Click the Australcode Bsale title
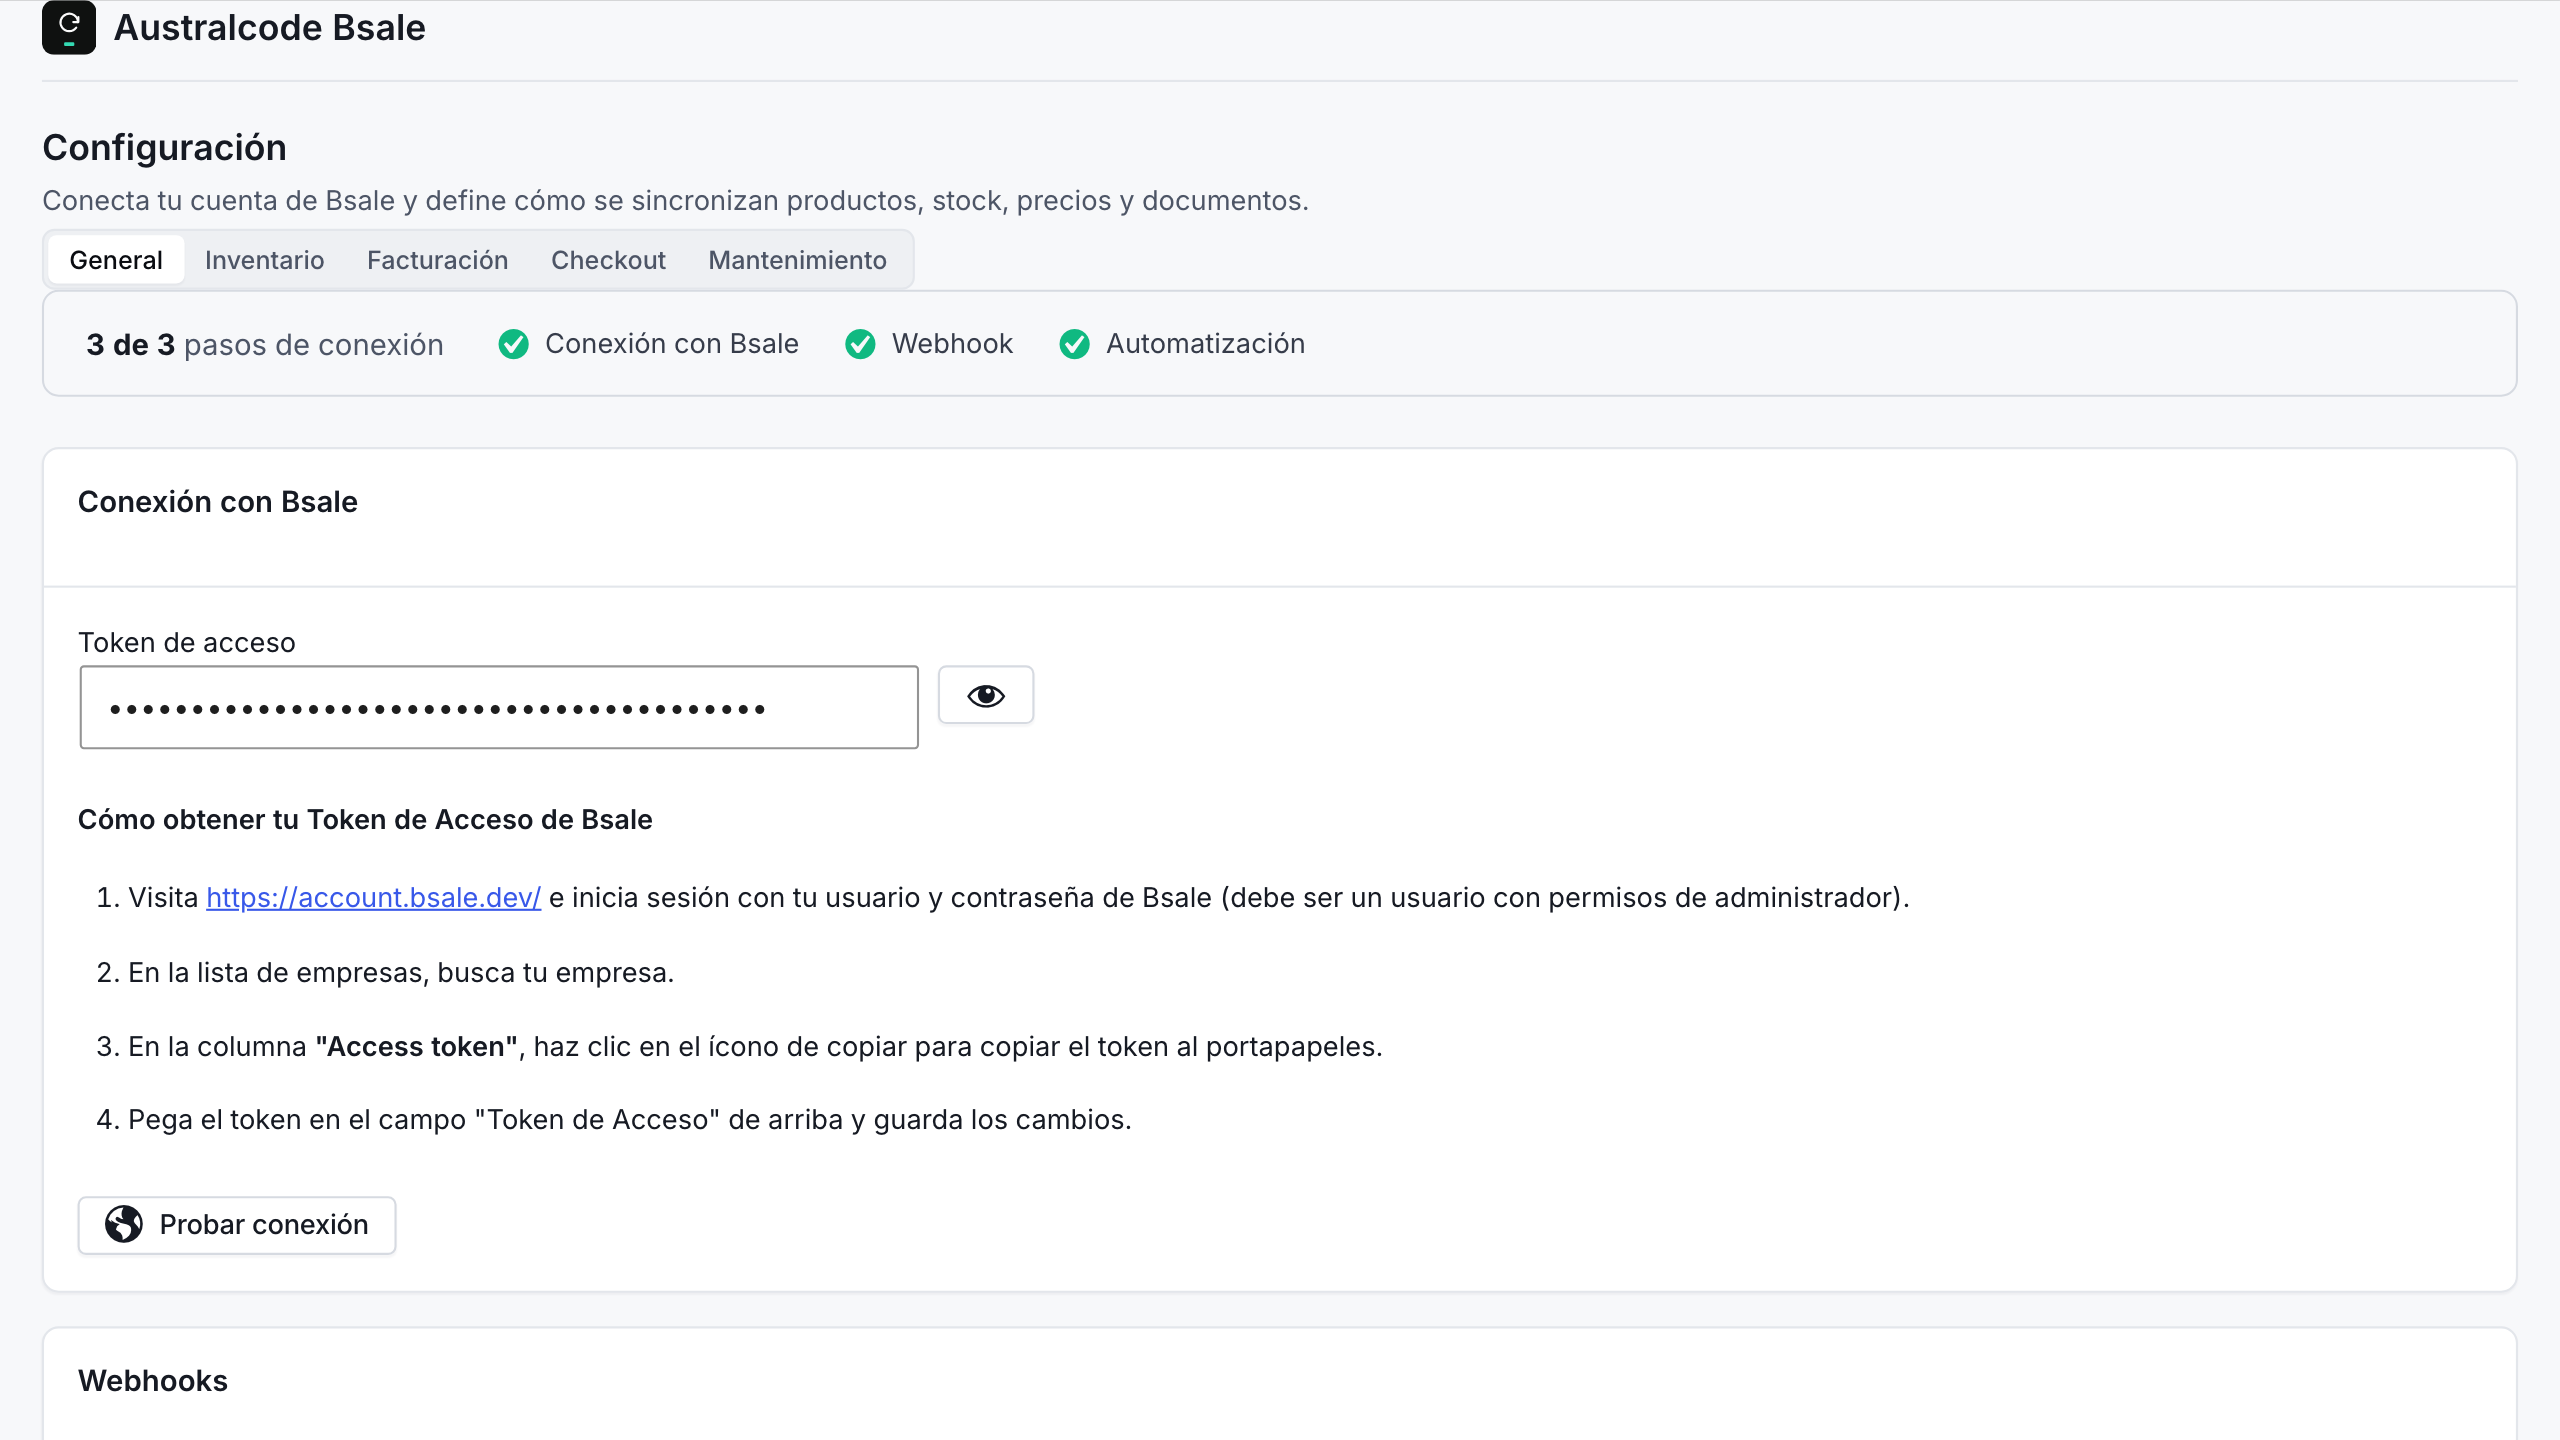This screenshot has height=1440, width=2560. 270,28
